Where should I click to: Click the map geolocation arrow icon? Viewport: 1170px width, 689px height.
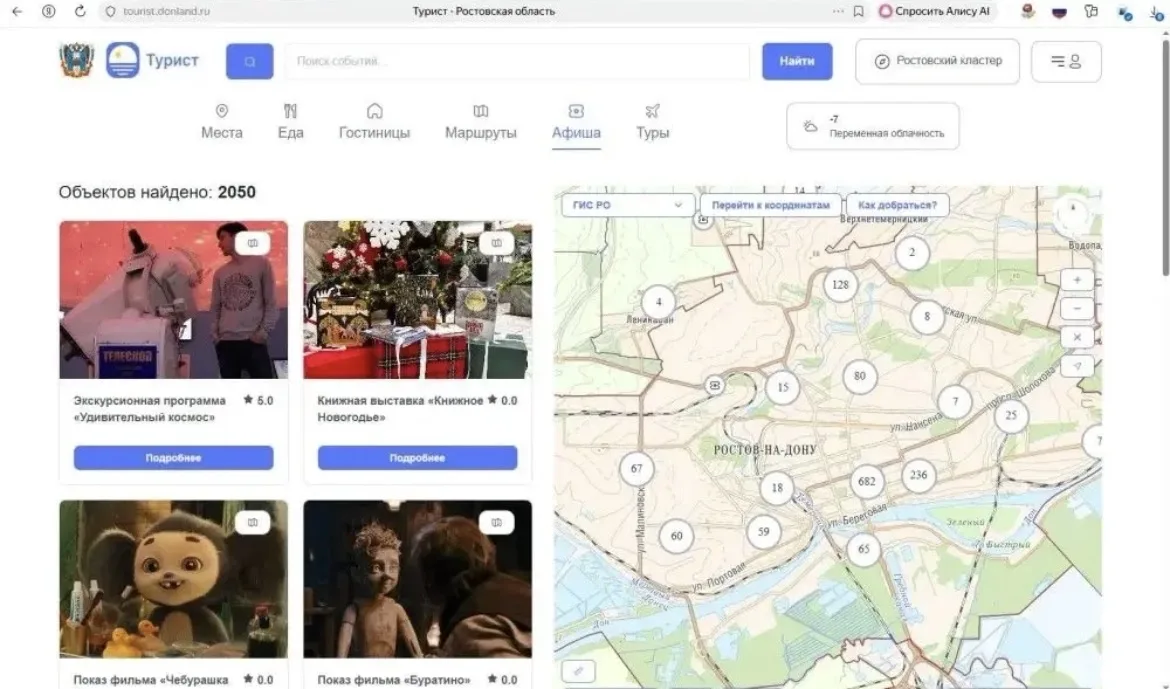click(x=1077, y=367)
